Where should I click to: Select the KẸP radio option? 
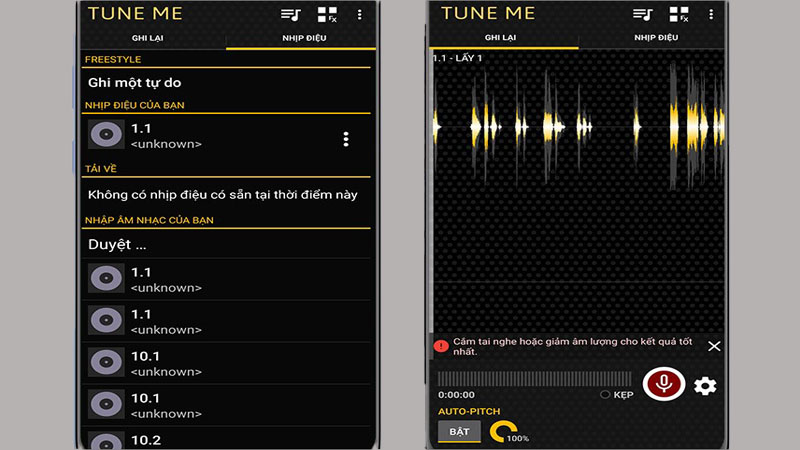click(x=605, y=395)
